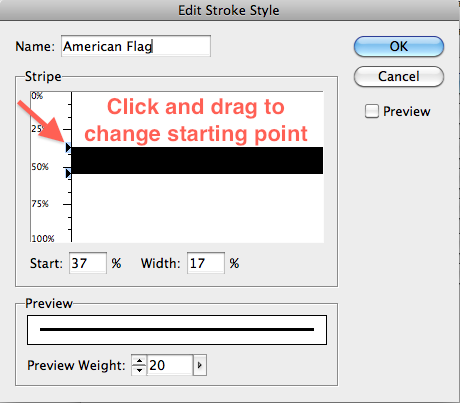The width and height of the screenshot is (460, 403).
Task: Select the black stripe band
Action: (197, 160)
